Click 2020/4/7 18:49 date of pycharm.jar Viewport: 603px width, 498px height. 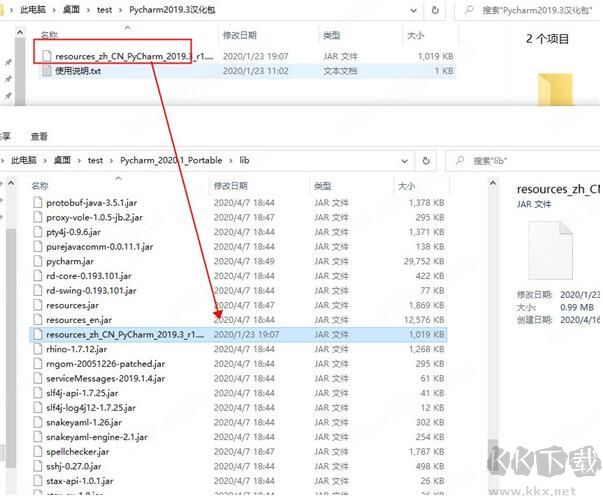pyautogui.click(x=244, y=261)
